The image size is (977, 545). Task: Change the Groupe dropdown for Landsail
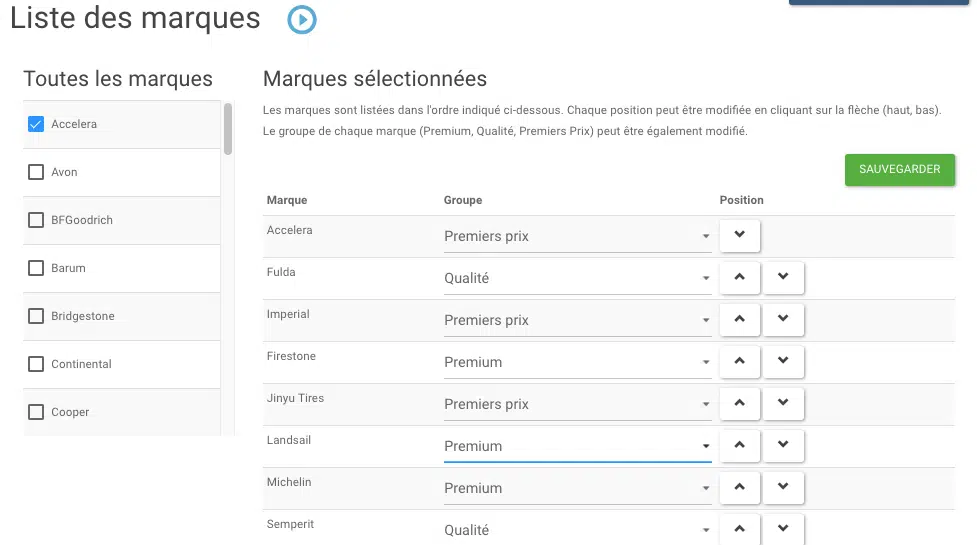coord(577,447)
